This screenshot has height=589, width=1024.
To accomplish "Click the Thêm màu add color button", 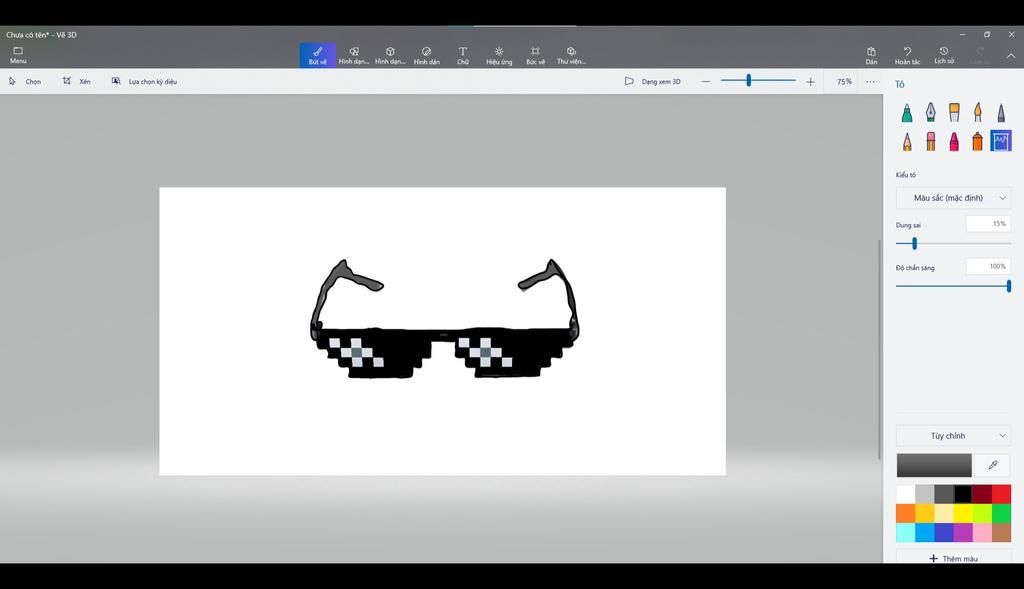I will 953,558.
